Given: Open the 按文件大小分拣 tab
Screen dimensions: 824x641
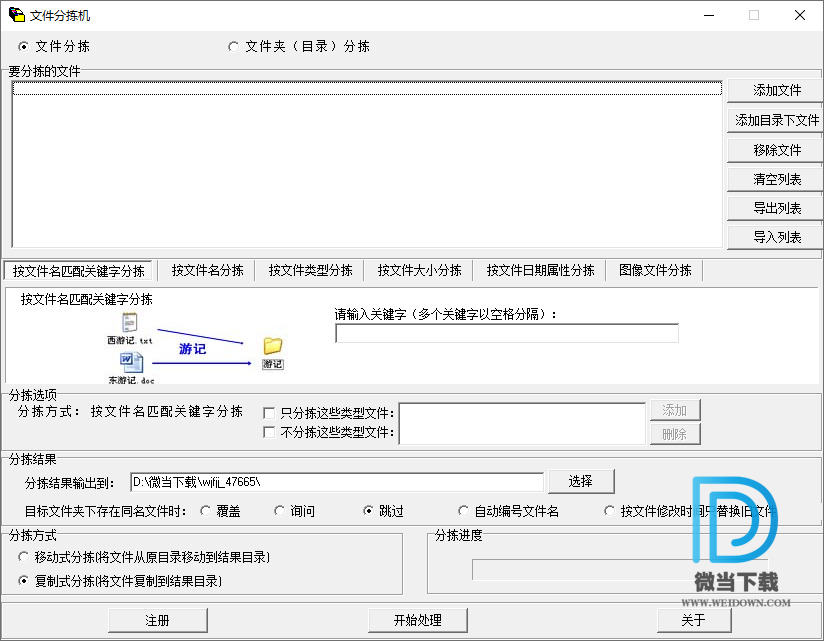Looking at the screenshot, I should (x=419, y=270).
